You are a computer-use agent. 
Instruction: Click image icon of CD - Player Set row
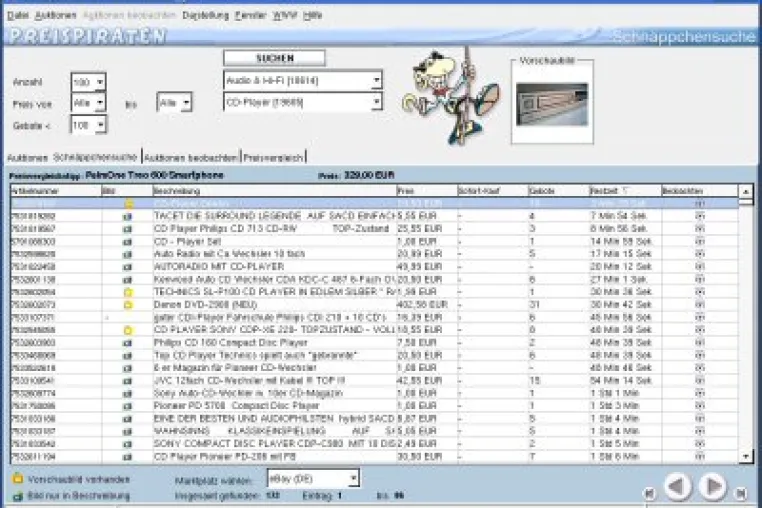pyautogui.click(x=127, y=242)
